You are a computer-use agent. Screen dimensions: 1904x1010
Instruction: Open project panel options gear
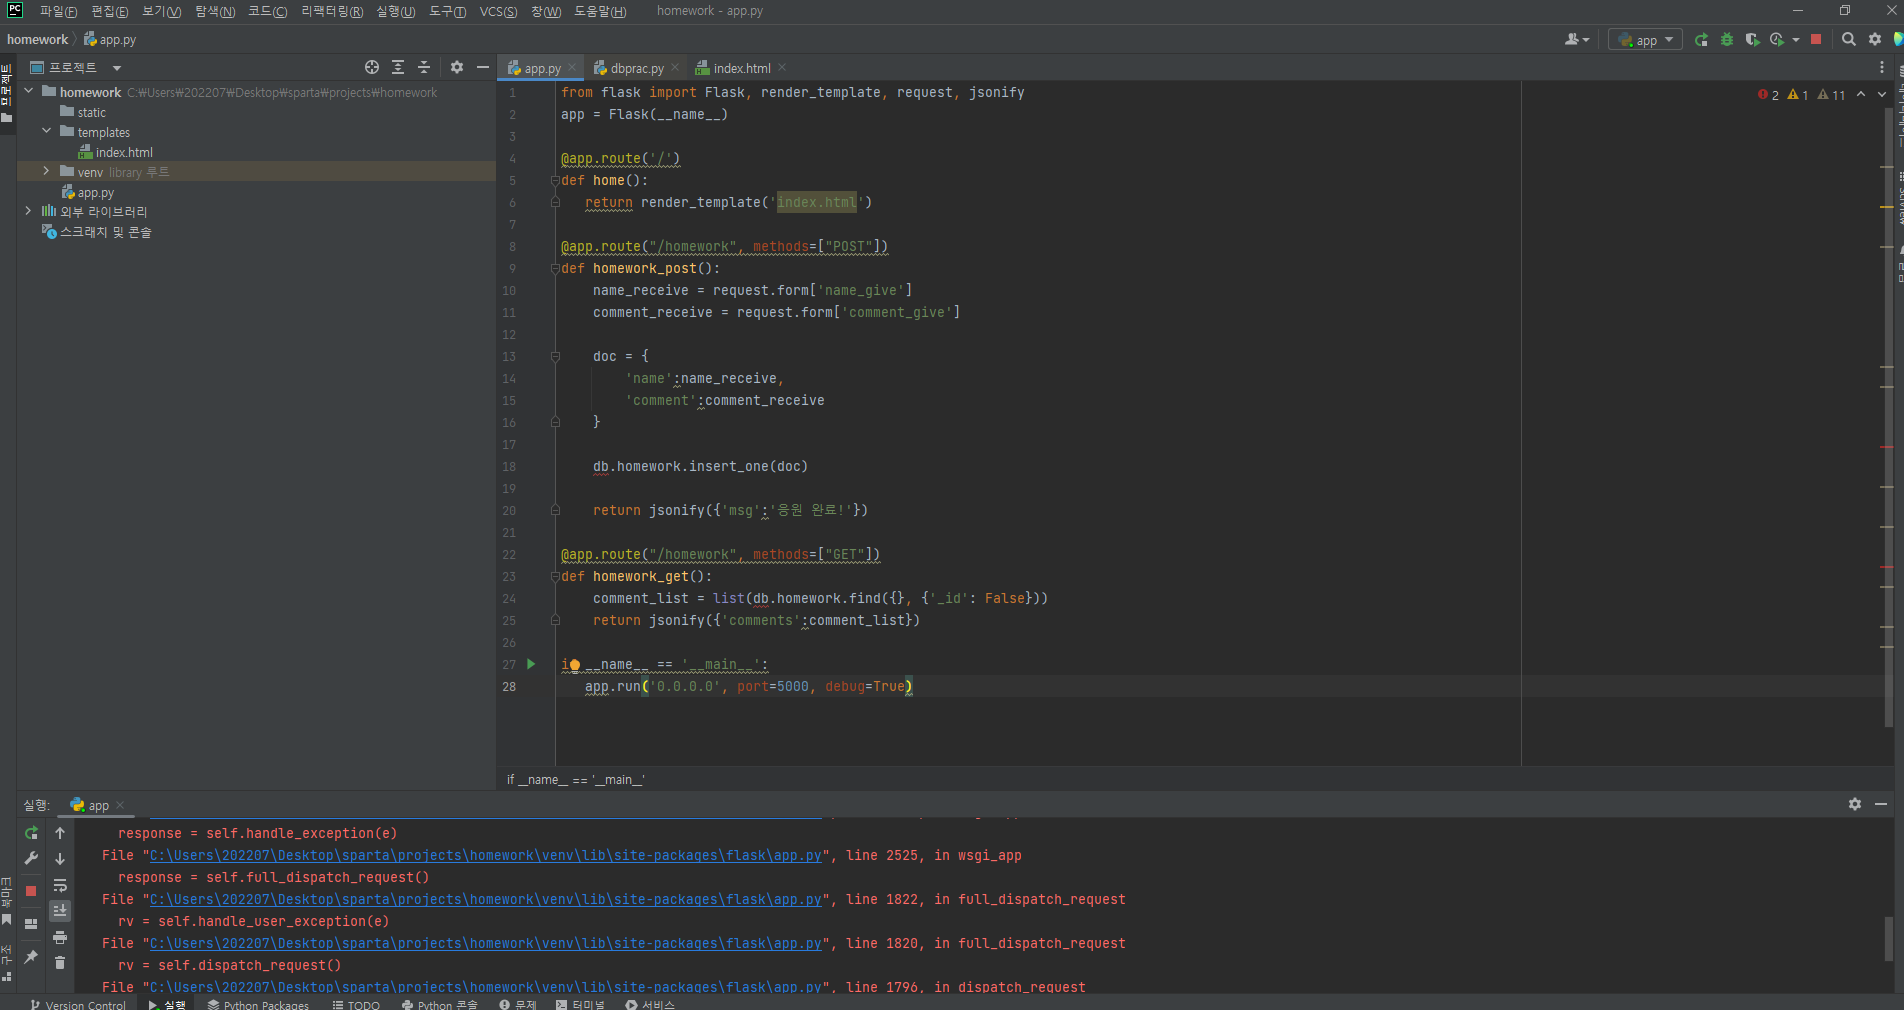pos(457,67)
